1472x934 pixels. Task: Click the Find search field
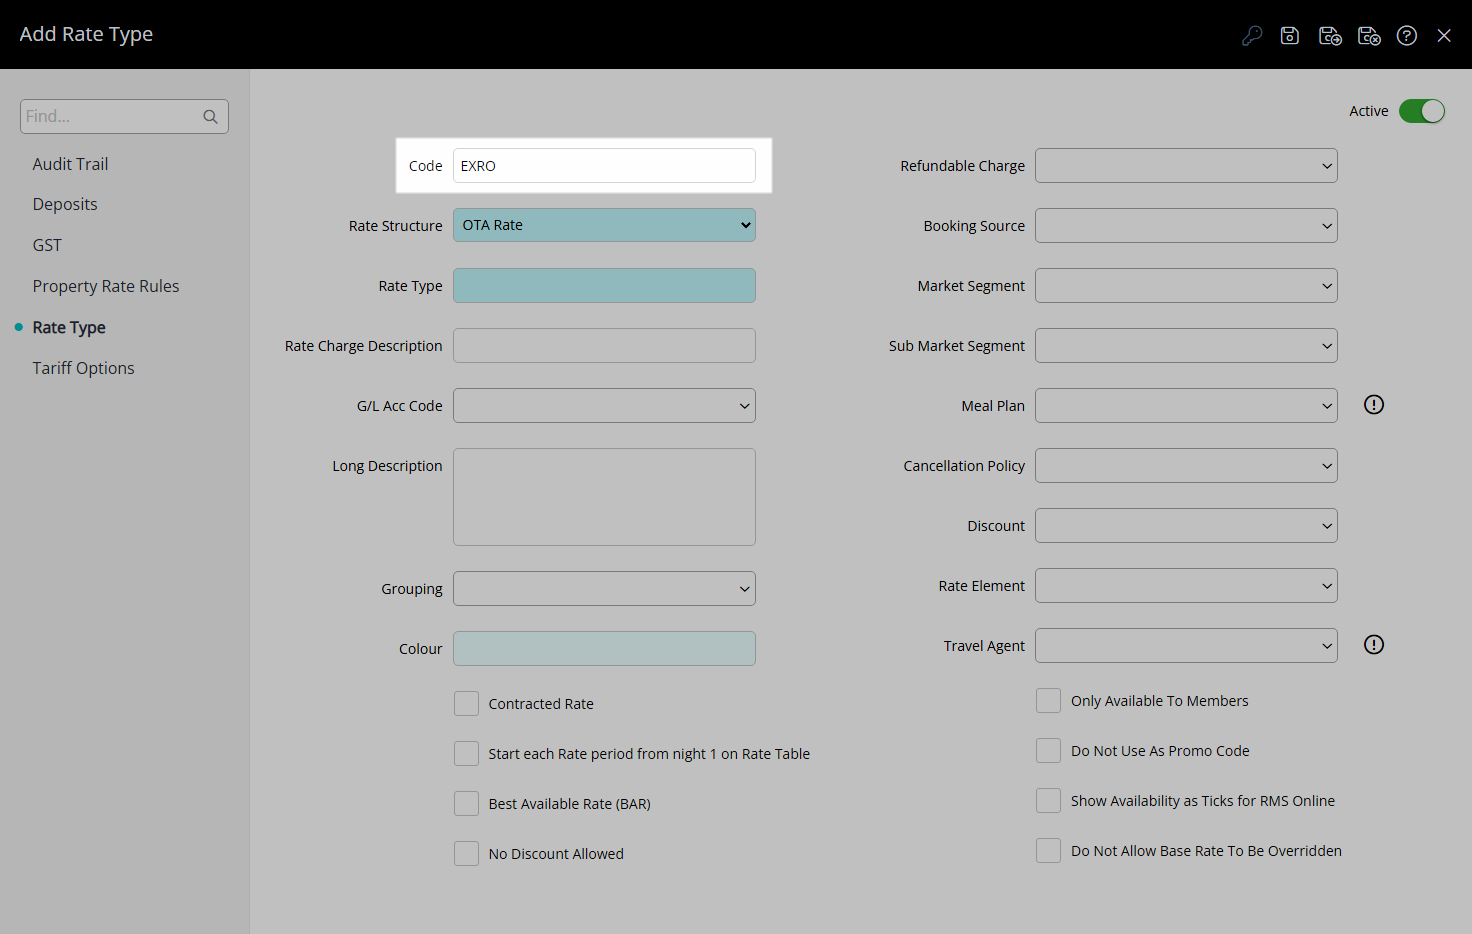[124, 116]
